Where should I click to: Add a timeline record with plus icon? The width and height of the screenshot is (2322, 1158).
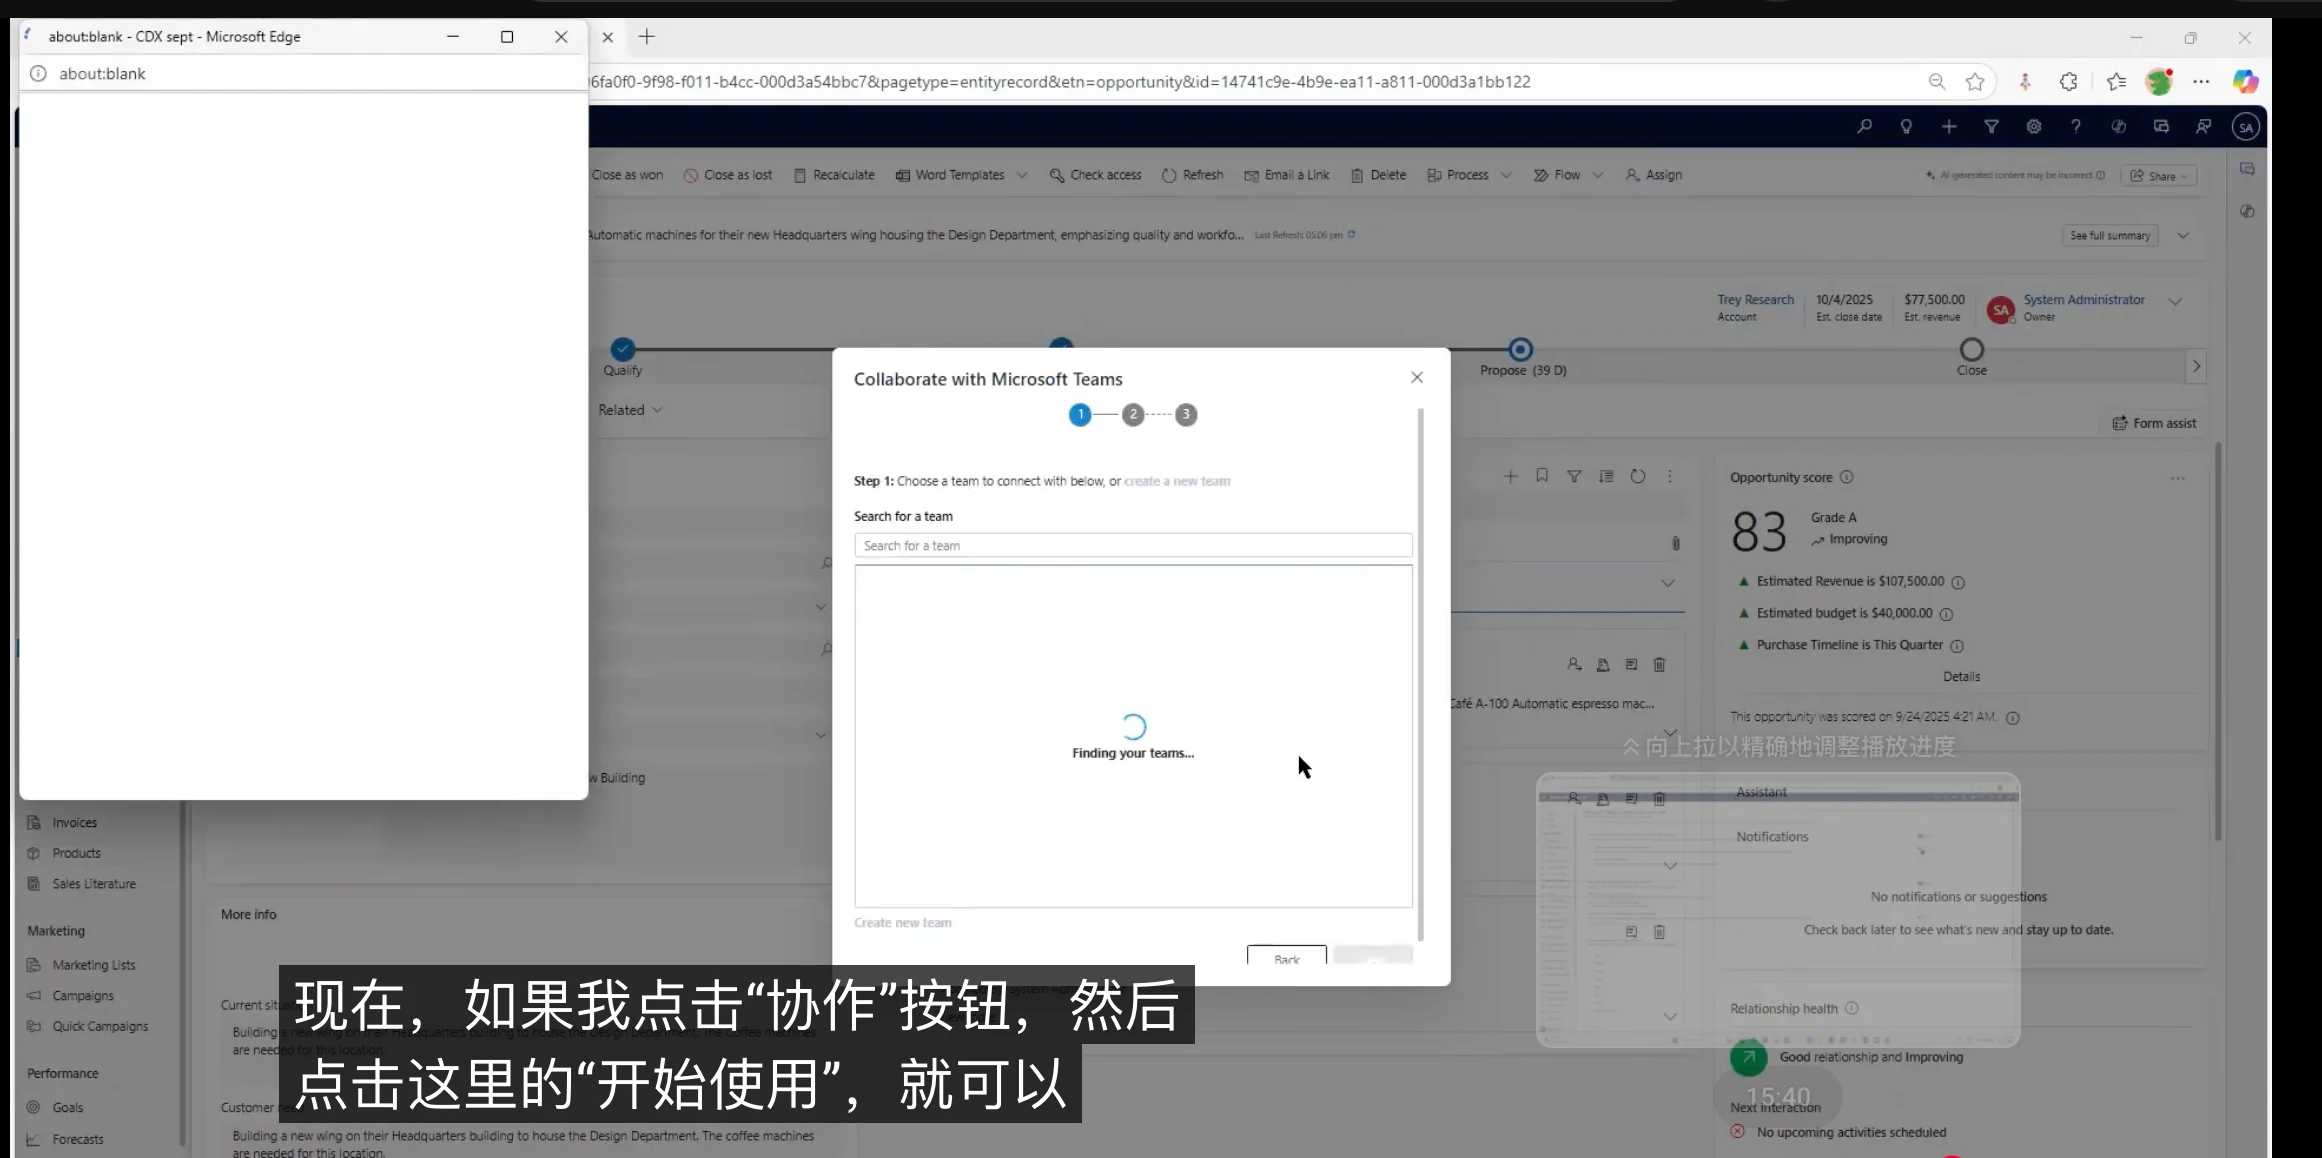click(1511, 477)
